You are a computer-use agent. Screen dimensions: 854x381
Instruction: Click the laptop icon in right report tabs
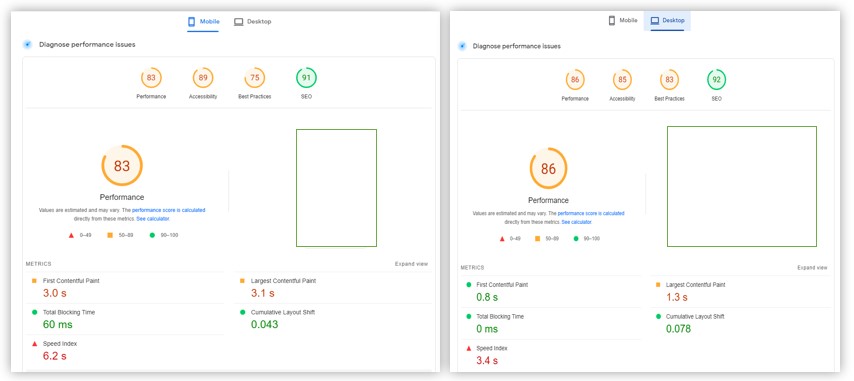pos(655,21)
